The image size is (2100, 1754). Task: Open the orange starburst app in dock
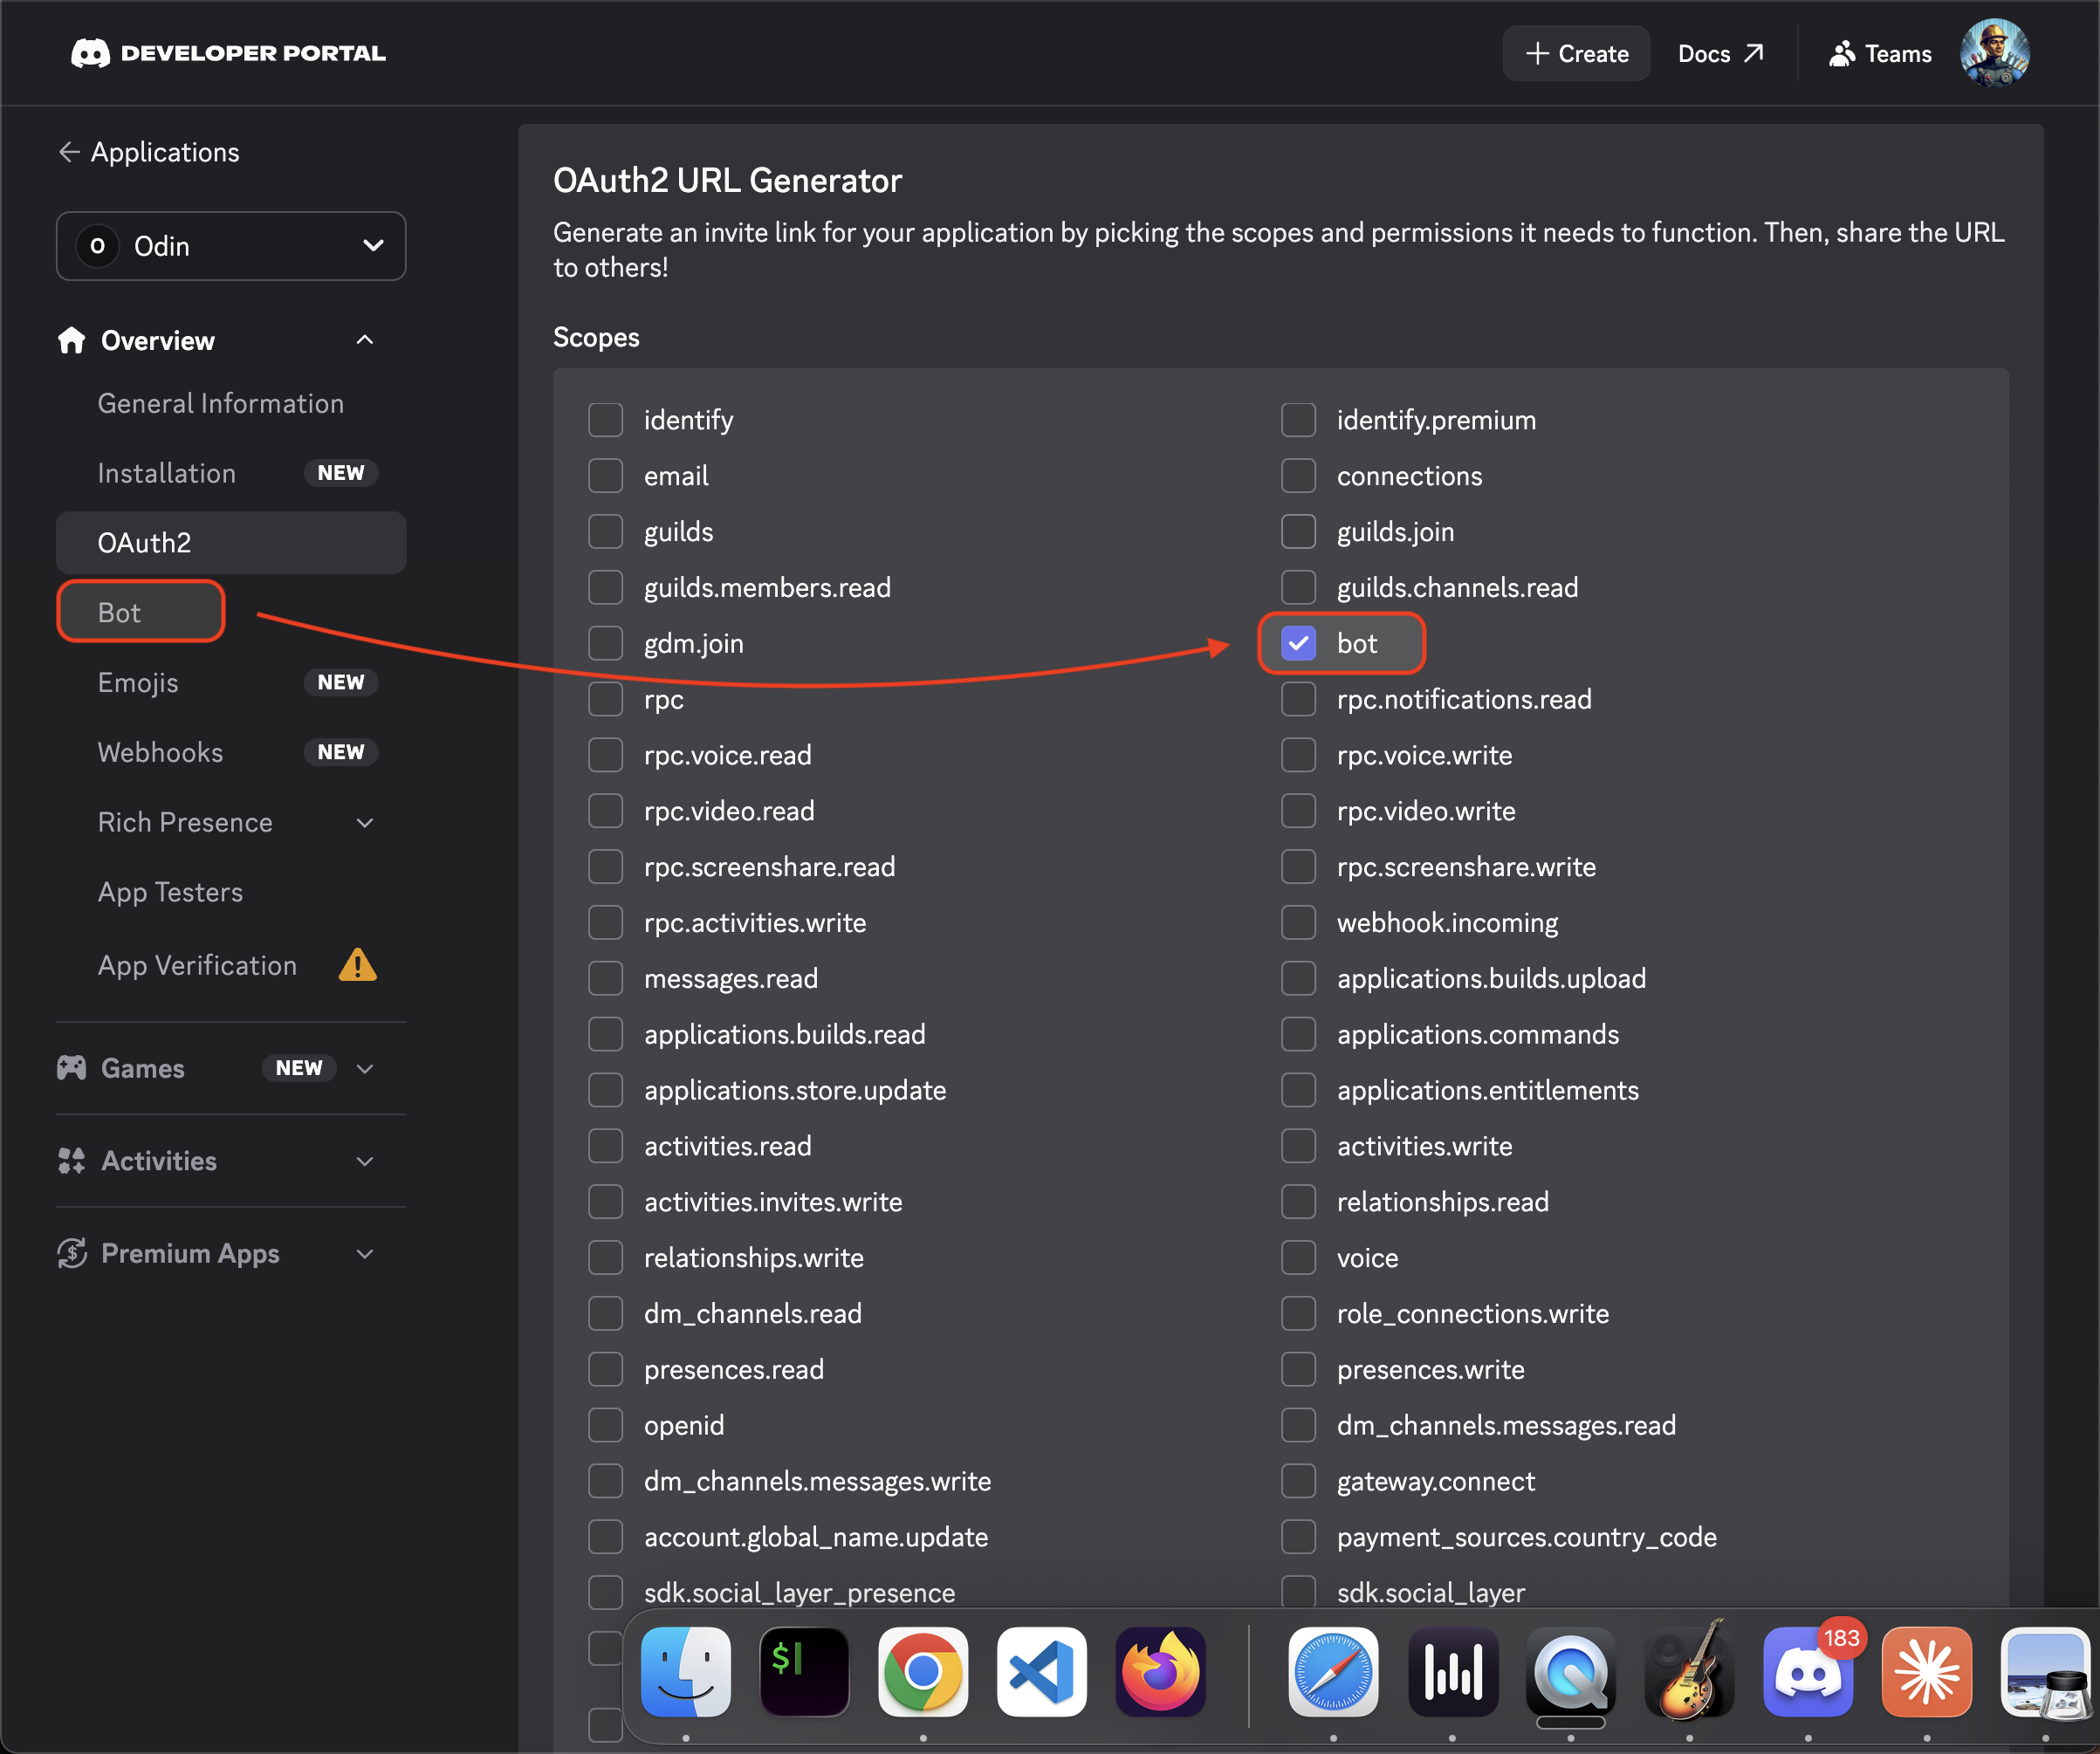click(x=1927, y=1672)
